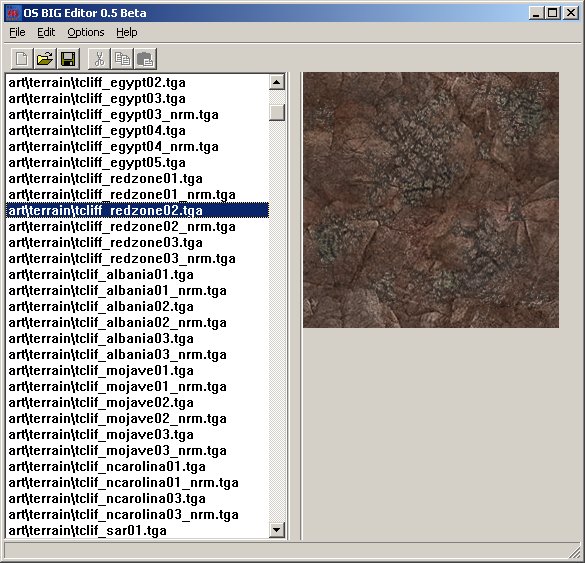Viewport: 585px width, 563px height.
Task: Select art\terrain\tcliff_egypt05.tga
Action: click(137, 163)
